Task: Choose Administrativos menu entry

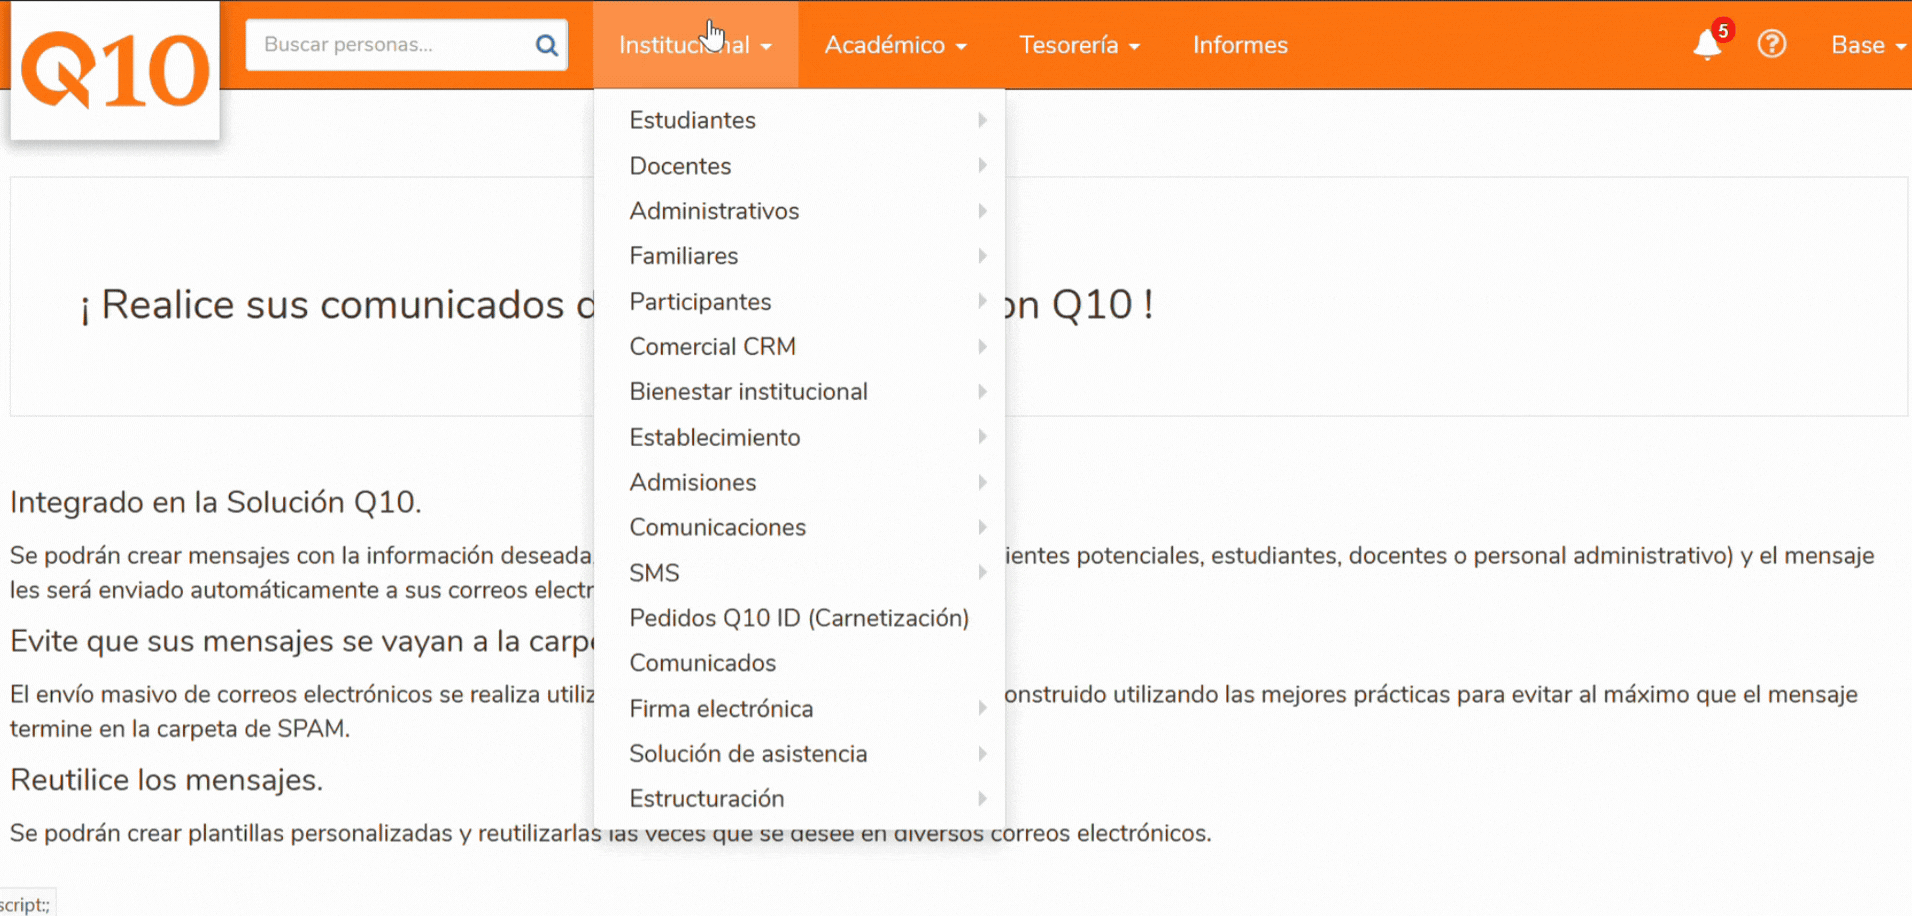Action: (x=800, y=211)
